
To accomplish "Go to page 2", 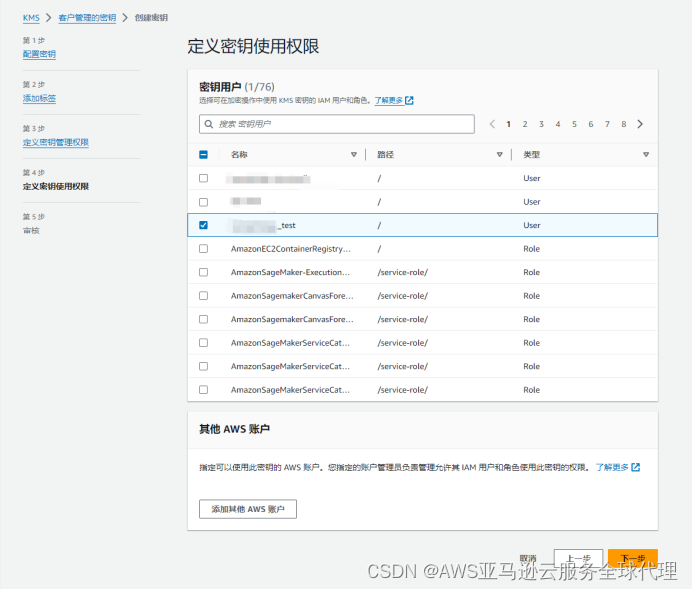I will pyautogui.click(x=525, y=124).
